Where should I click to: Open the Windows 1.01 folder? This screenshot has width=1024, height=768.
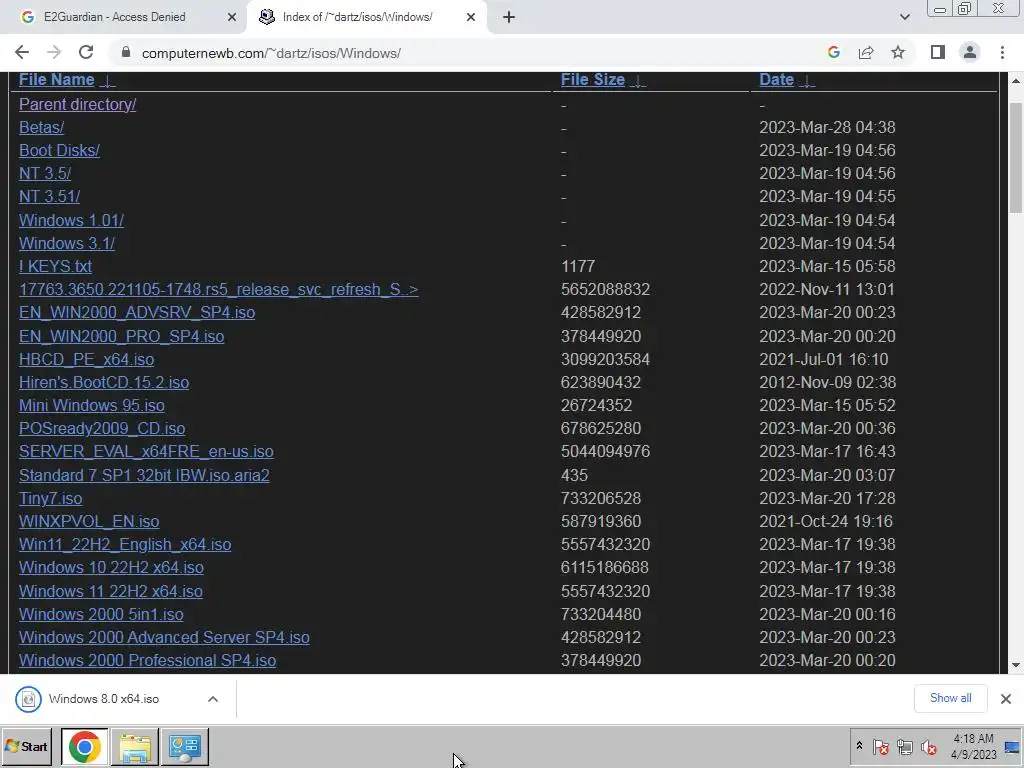point(71,220)
